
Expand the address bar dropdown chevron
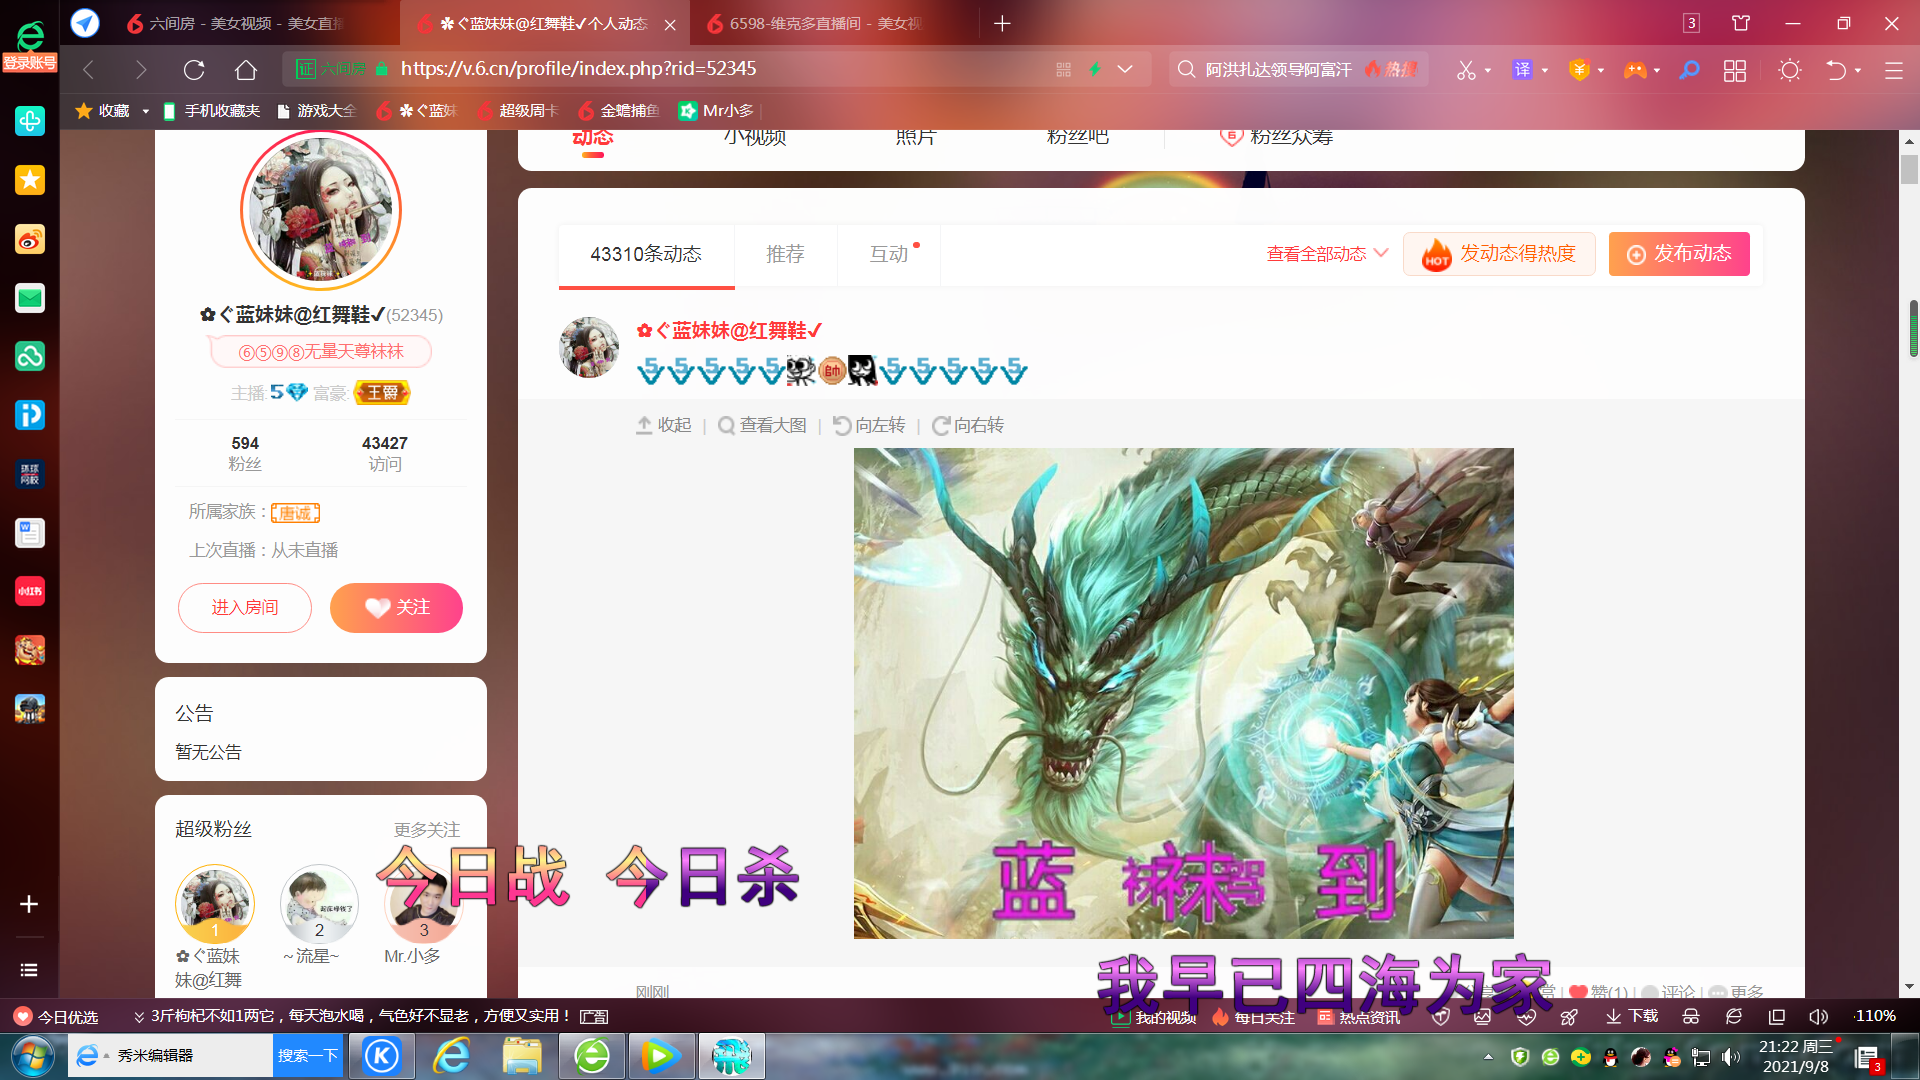pos(1125,70)
